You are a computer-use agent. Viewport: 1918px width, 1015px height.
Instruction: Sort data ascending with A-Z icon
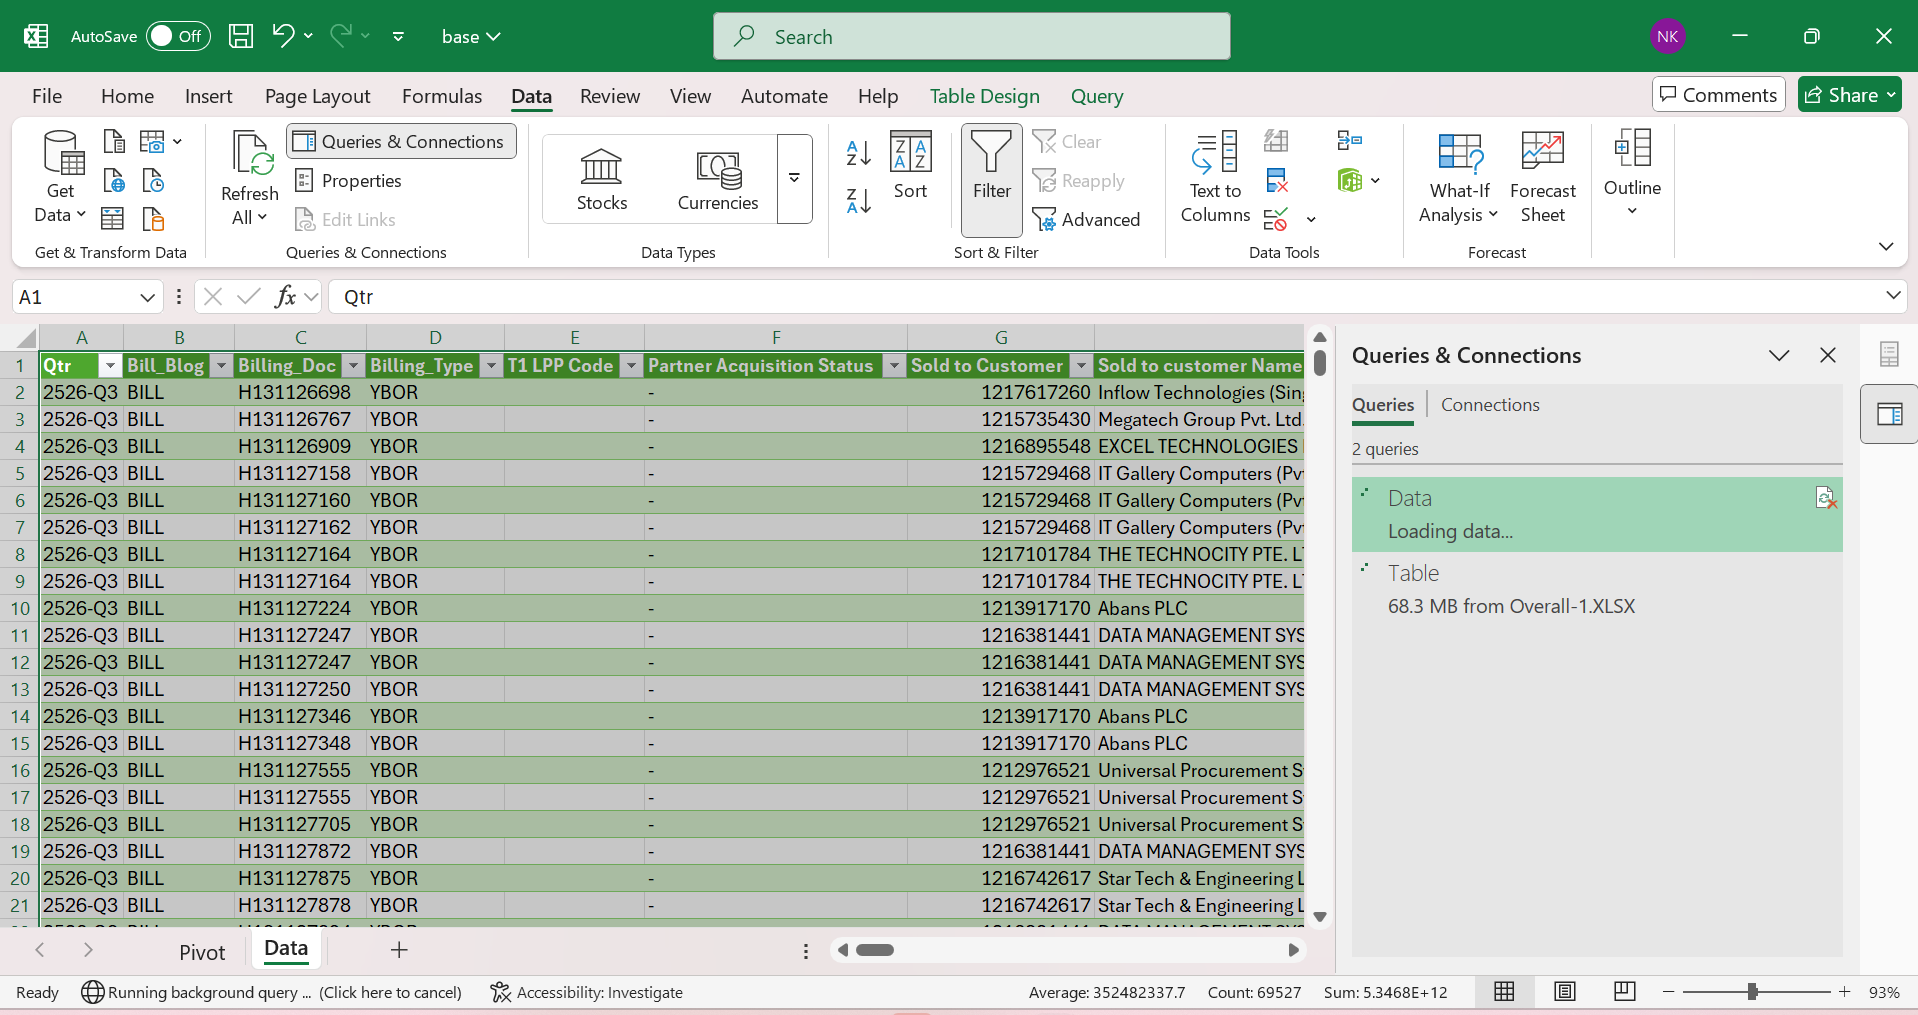857,152
